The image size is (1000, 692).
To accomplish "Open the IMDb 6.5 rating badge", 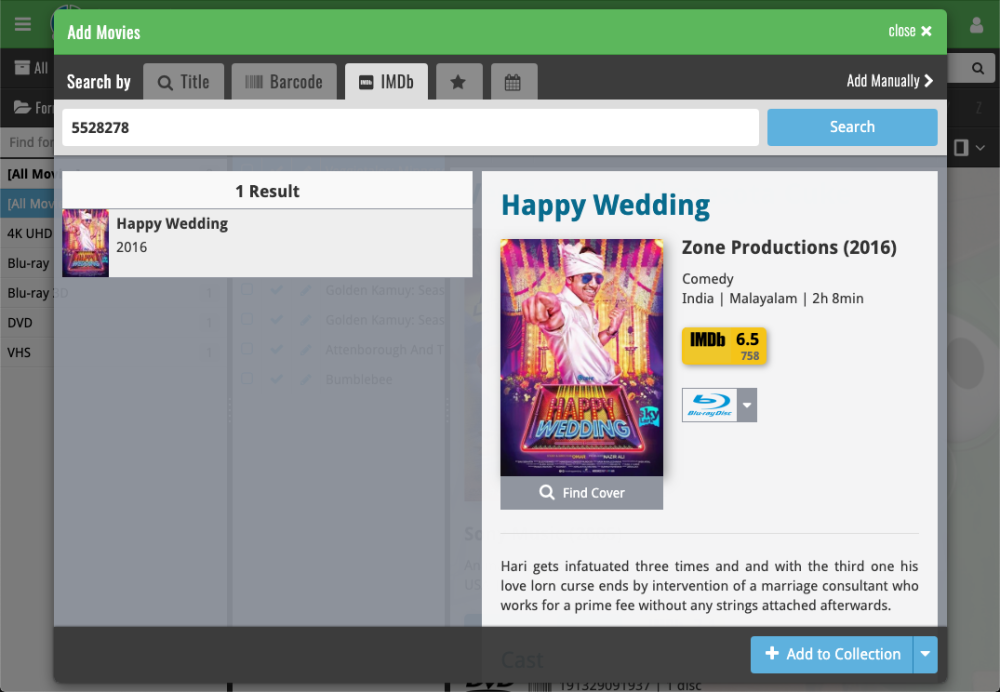I will click(724, 346).
